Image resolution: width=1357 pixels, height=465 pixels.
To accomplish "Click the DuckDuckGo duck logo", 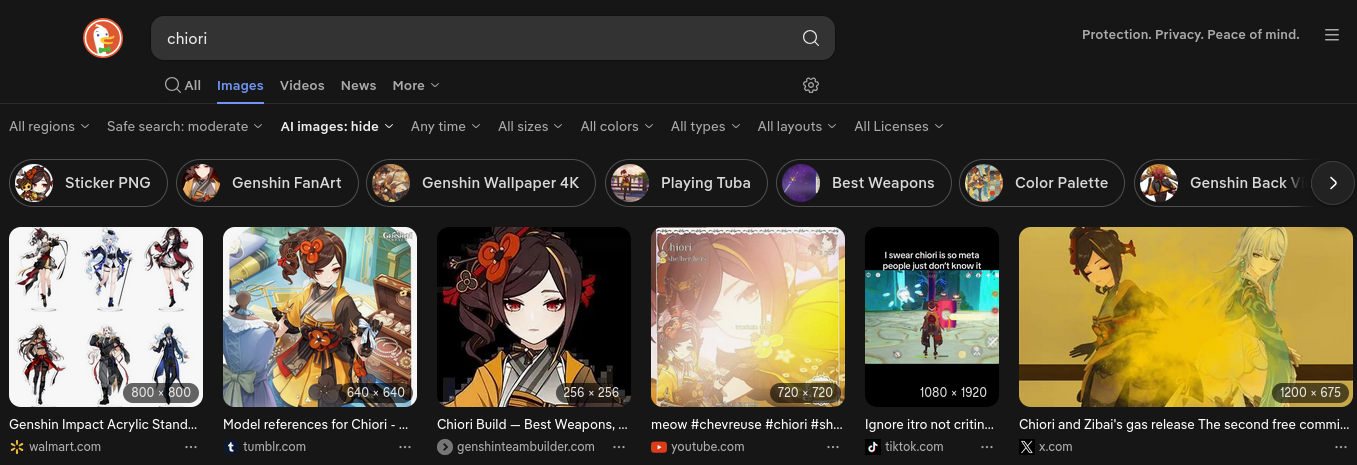I will pyautogui.click(x=102, y=38).
